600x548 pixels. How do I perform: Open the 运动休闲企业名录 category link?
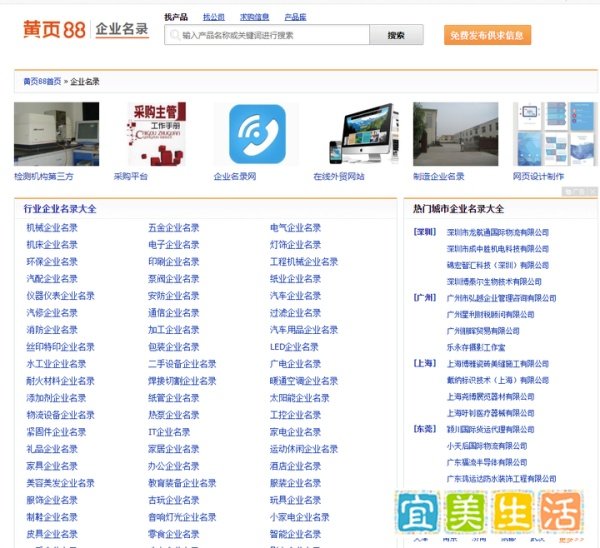coord(304,449)
